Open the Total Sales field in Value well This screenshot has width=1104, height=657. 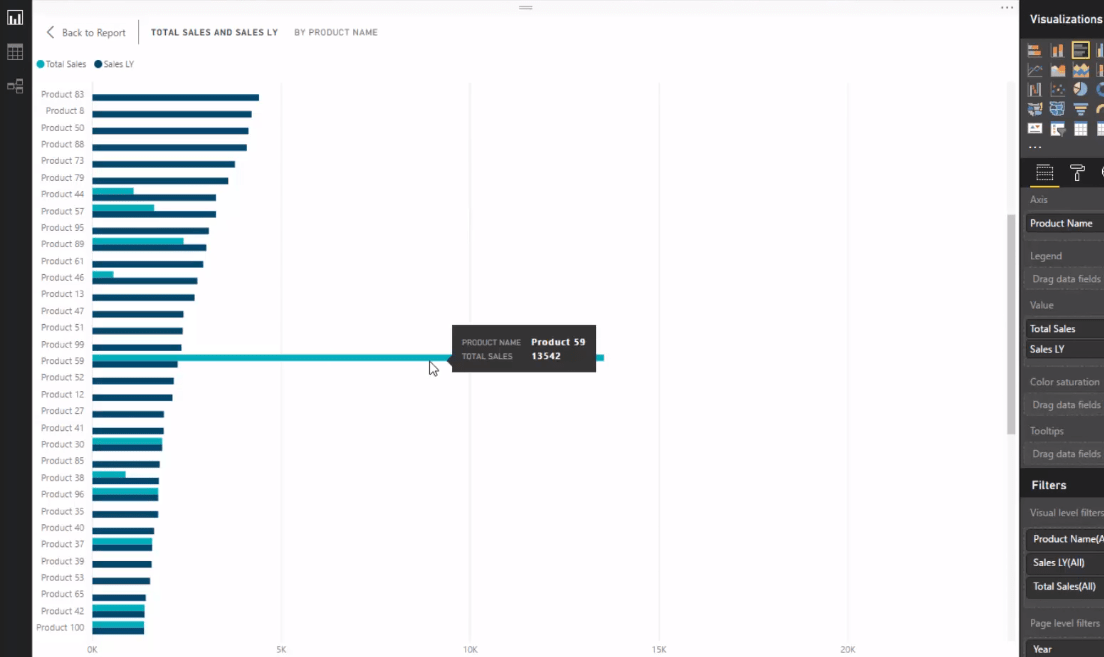click(1065, 329)
